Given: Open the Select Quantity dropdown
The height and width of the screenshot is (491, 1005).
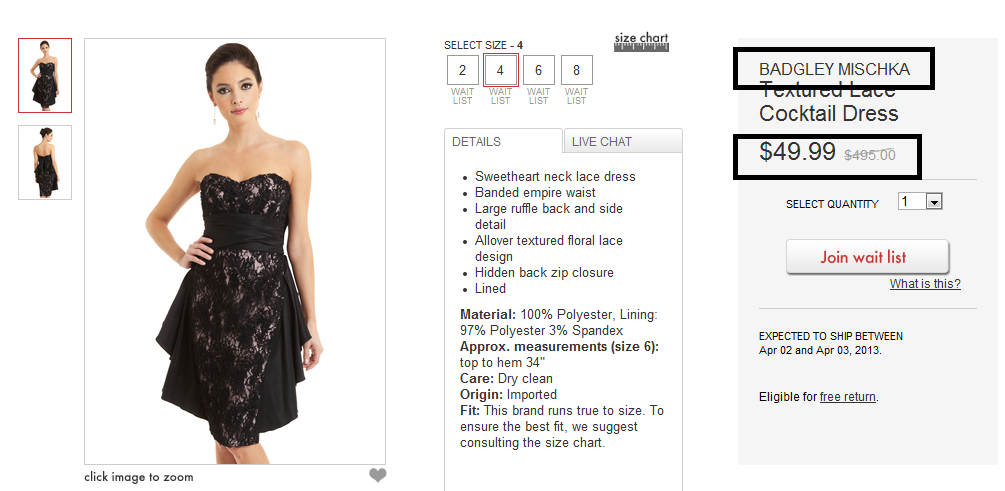Looking at the screenshot, I should (x=920, y=202).
